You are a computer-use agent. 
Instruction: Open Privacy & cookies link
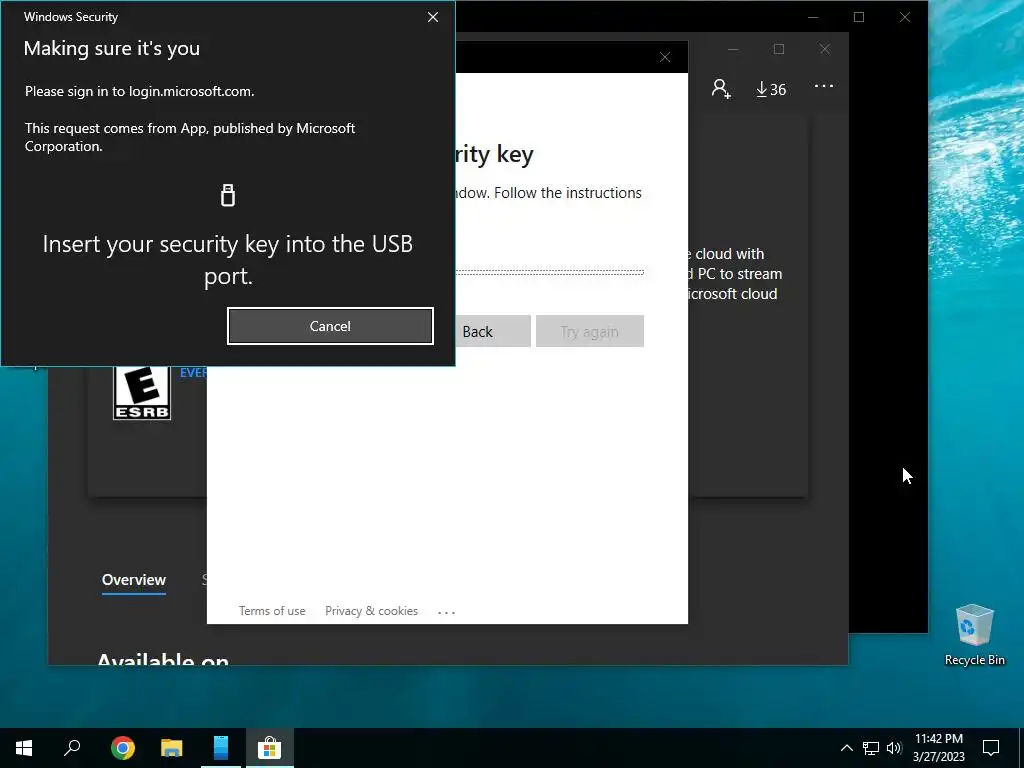372,611
